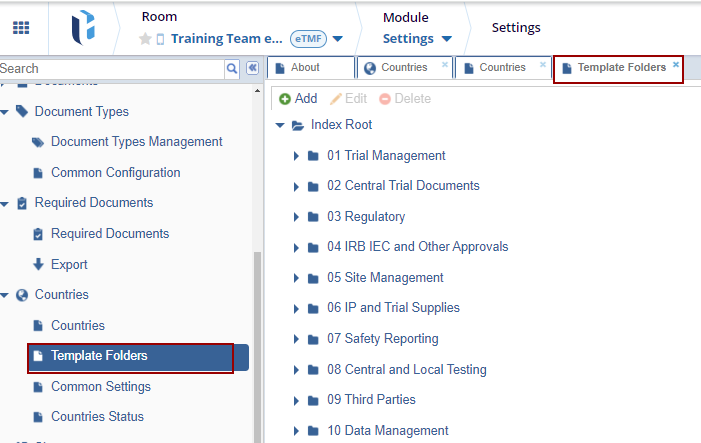The width and height of the screenshot is (701, 443).
Task: Select the 07 Safety Reporting folder icon
Action: point(313,339)
